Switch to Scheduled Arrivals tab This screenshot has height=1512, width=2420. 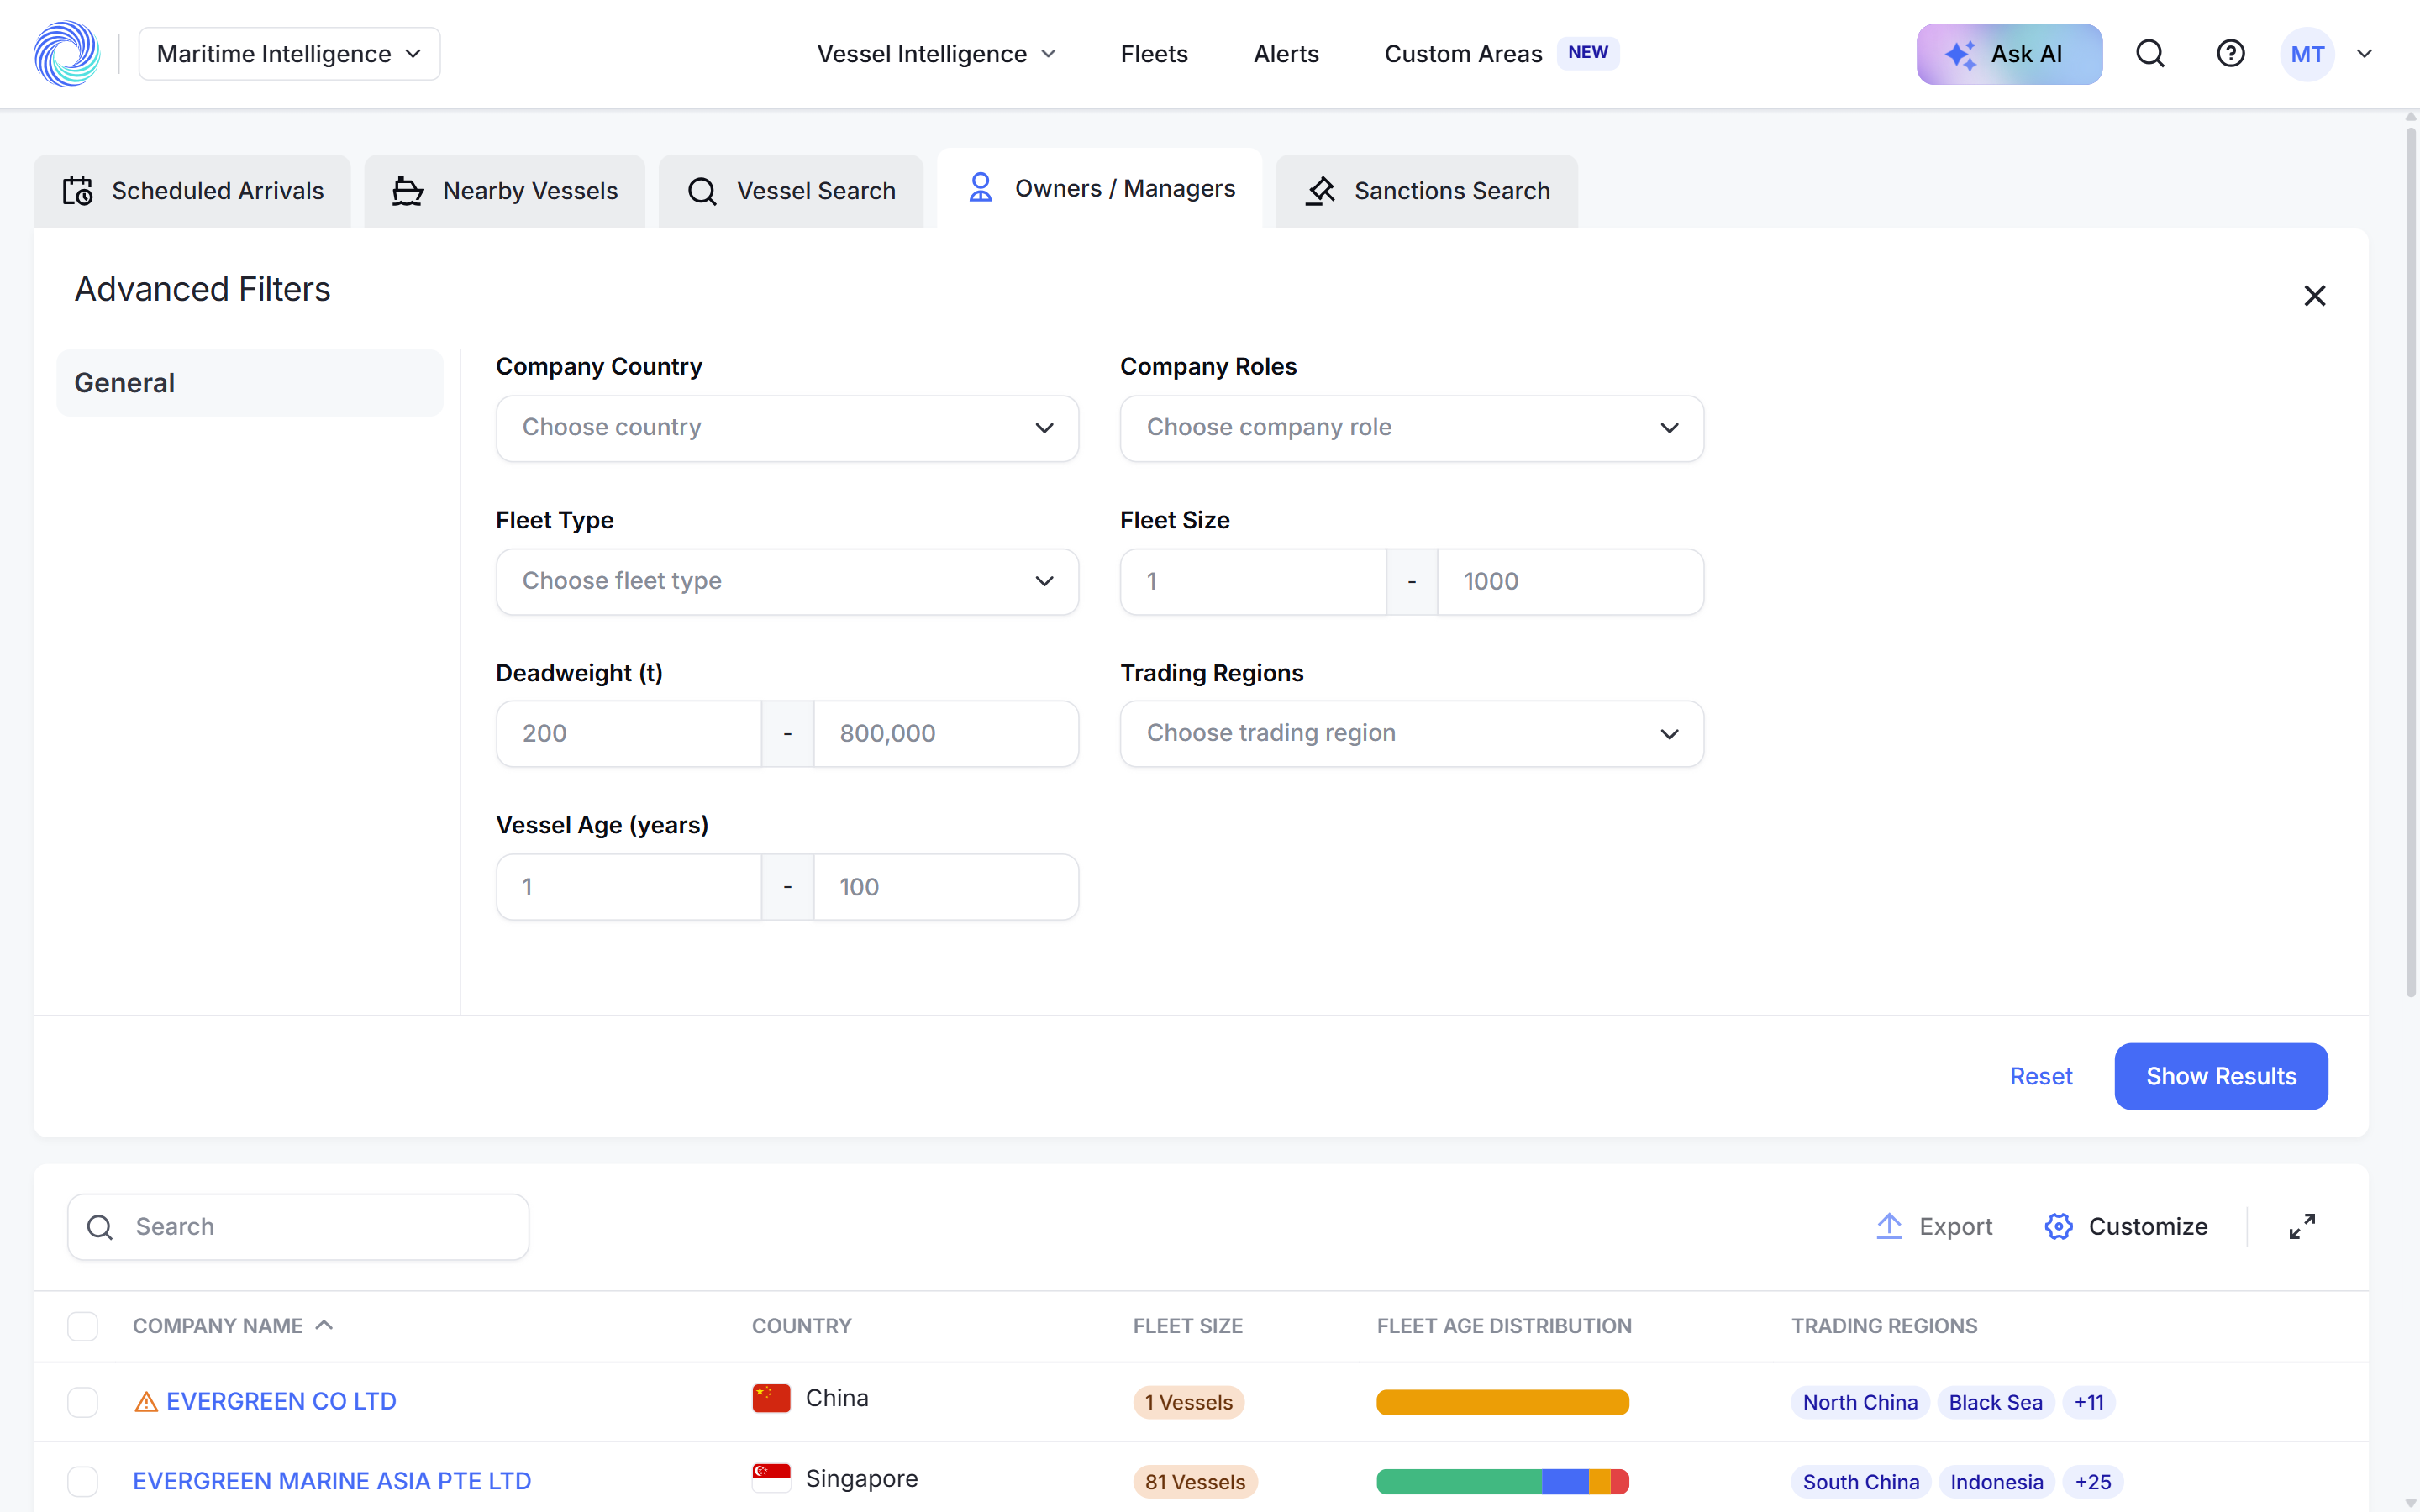[x=192, y=191]
